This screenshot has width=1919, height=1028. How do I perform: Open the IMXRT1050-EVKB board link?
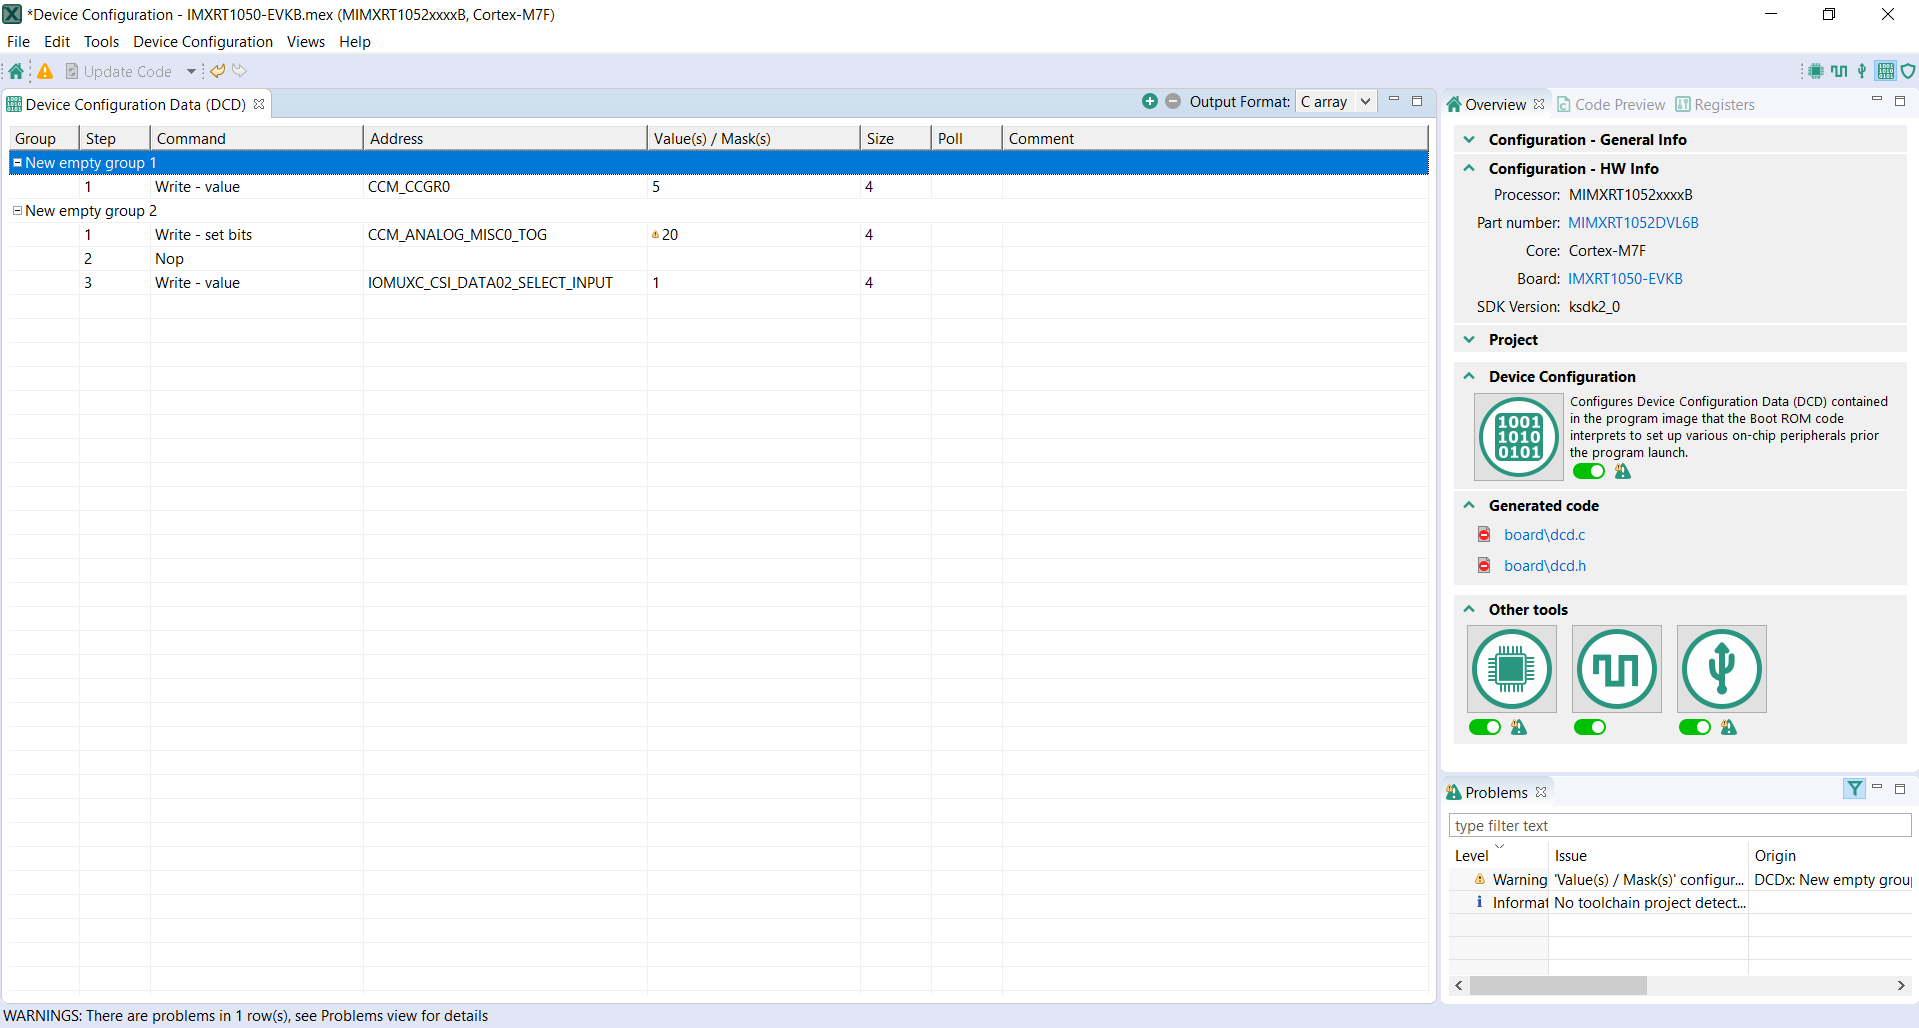(x=1625, y=278)
